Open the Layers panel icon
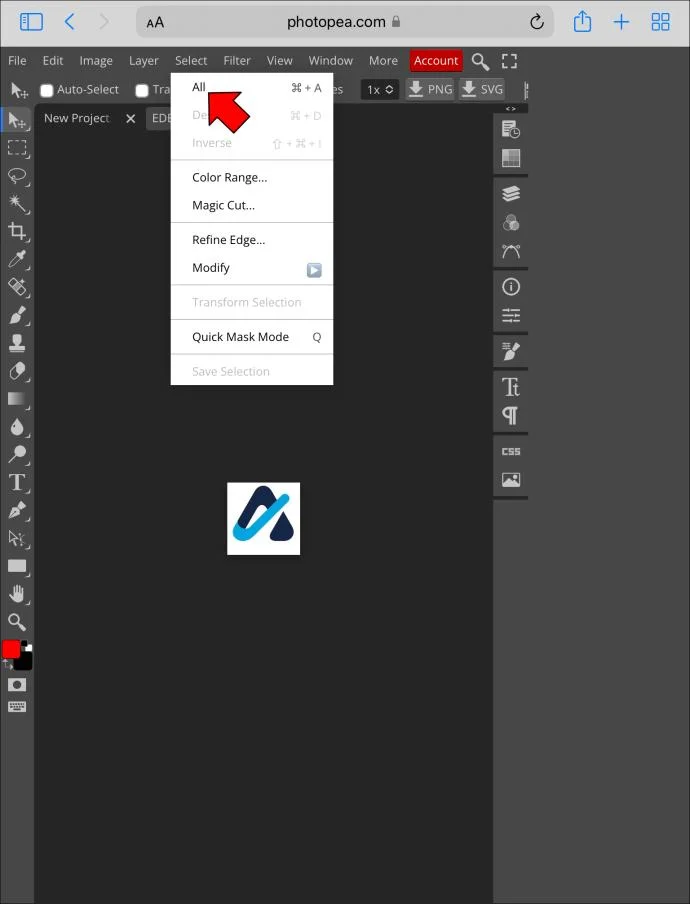 tap(511, 194)
